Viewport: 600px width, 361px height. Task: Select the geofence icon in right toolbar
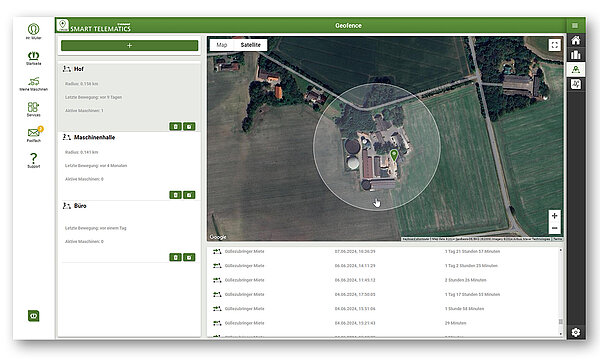coord(576,69)
